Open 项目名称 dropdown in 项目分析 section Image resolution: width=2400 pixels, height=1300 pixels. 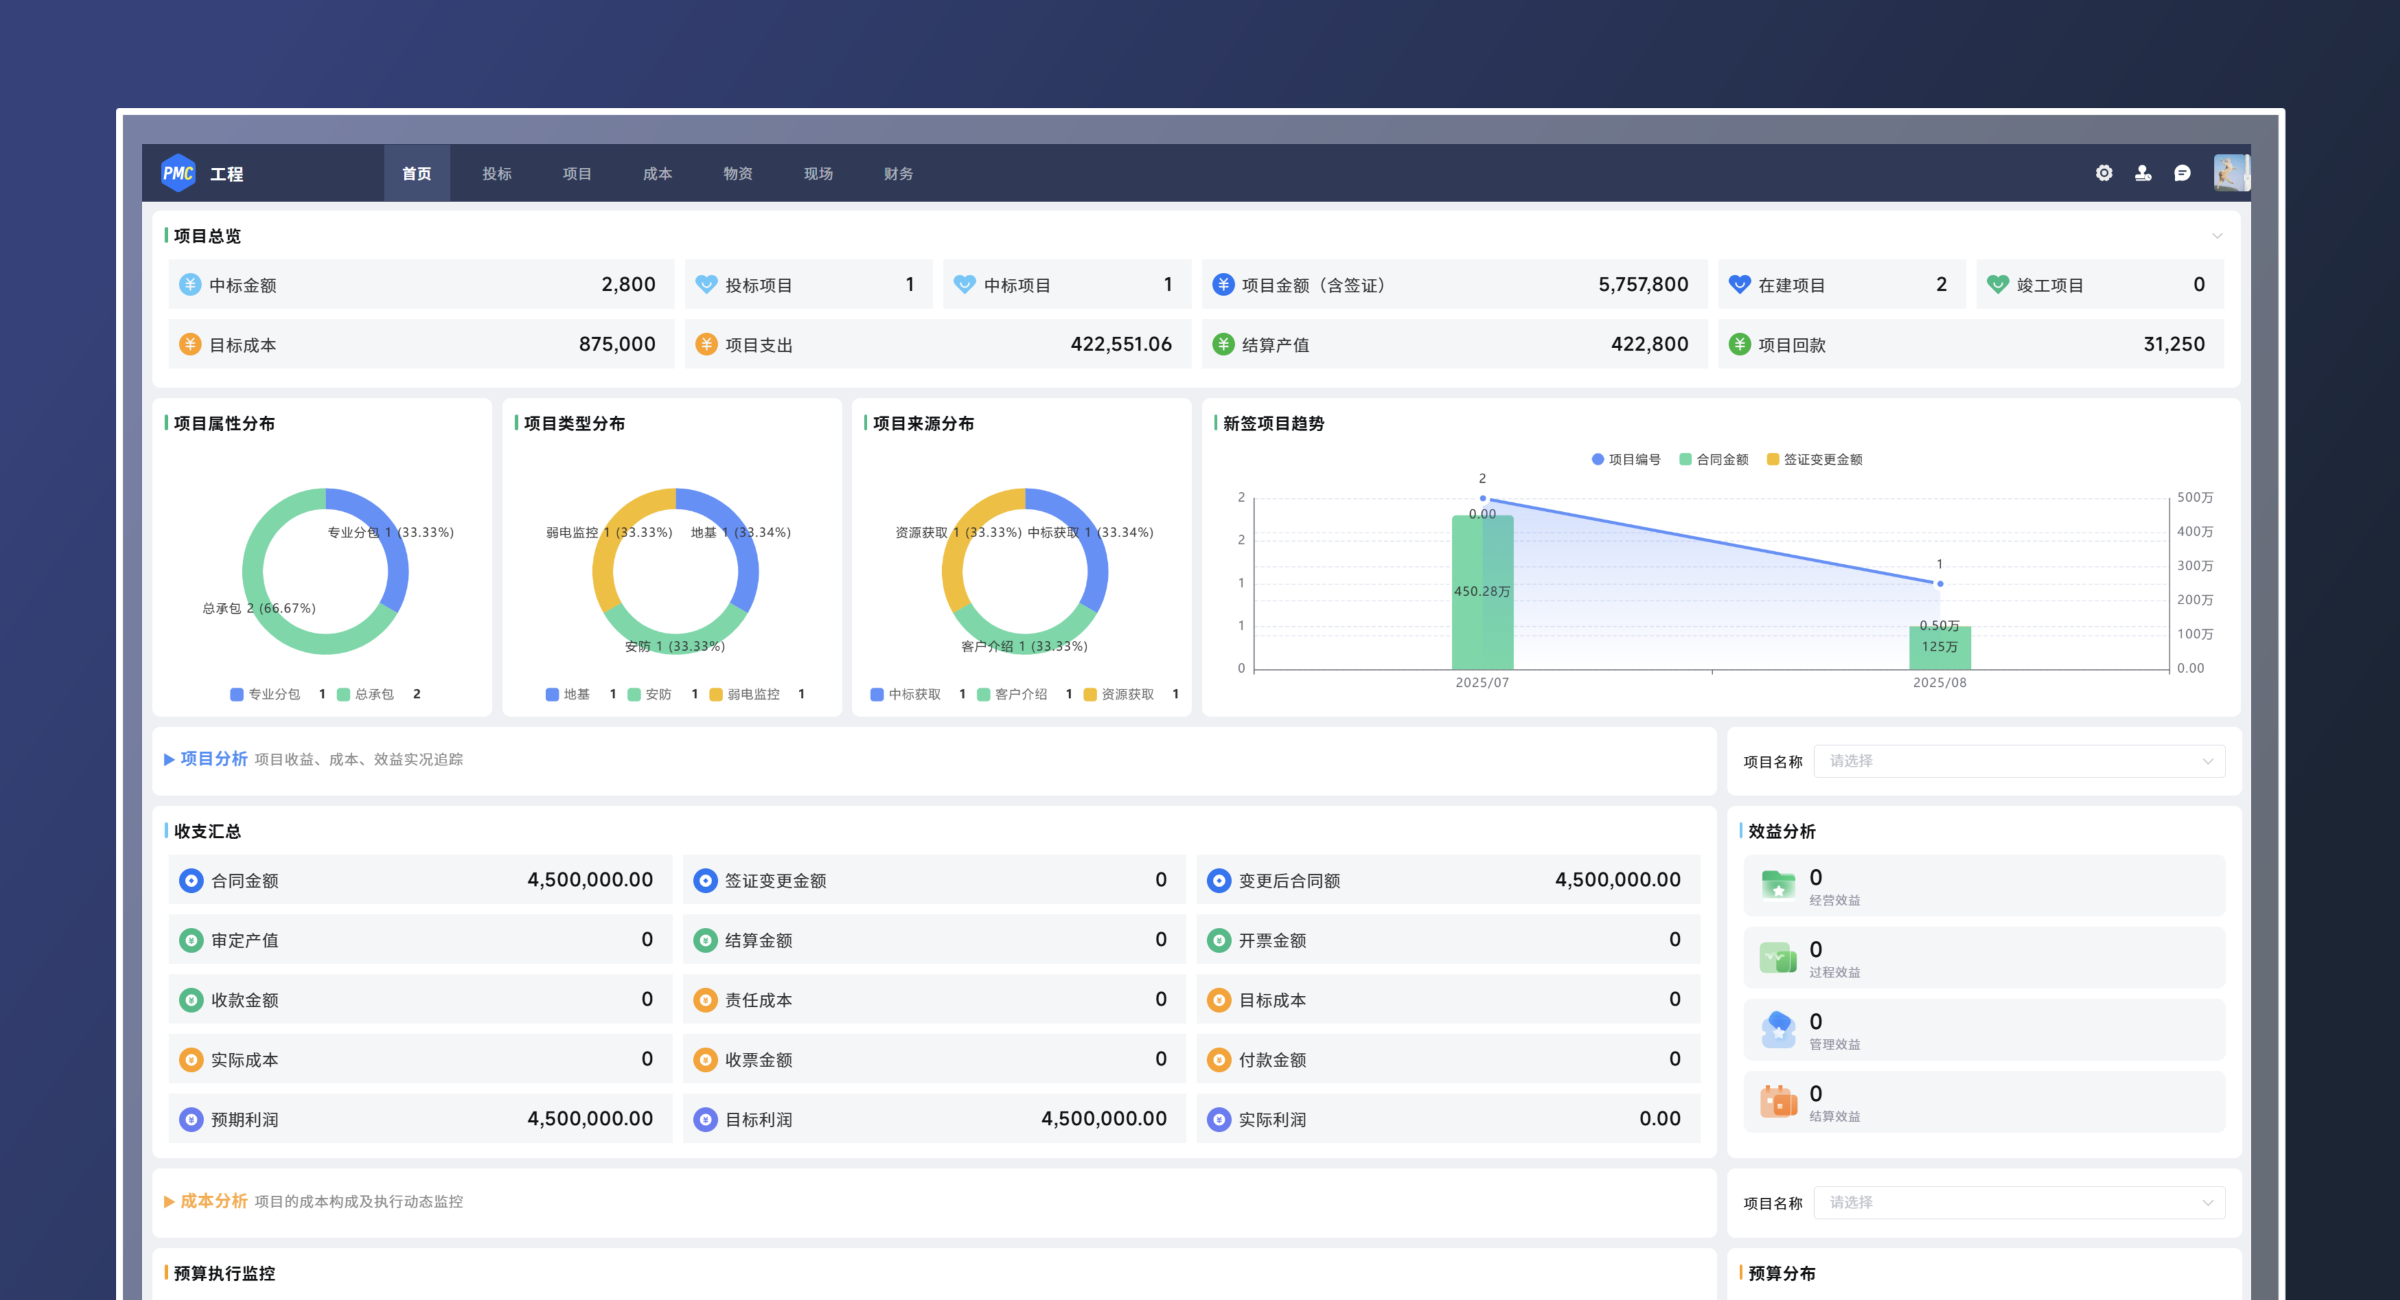tap(2018, 761)
